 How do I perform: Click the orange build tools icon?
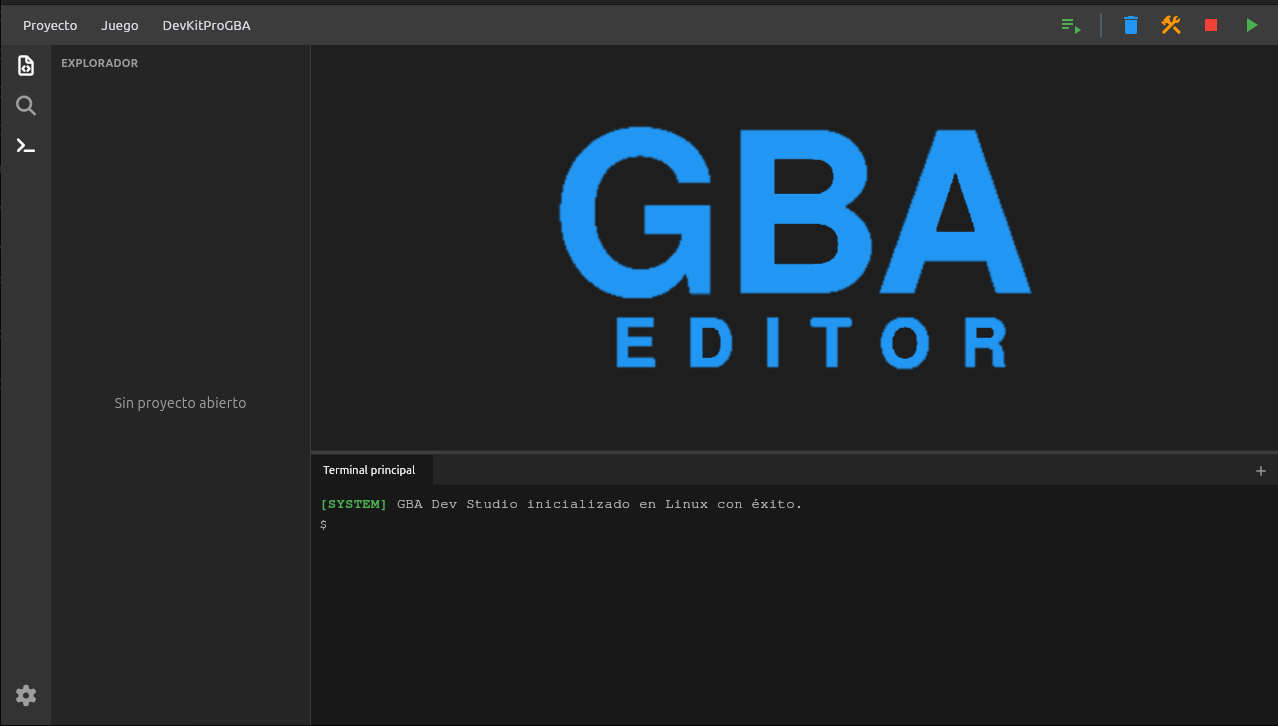[x=1171, y=25]
